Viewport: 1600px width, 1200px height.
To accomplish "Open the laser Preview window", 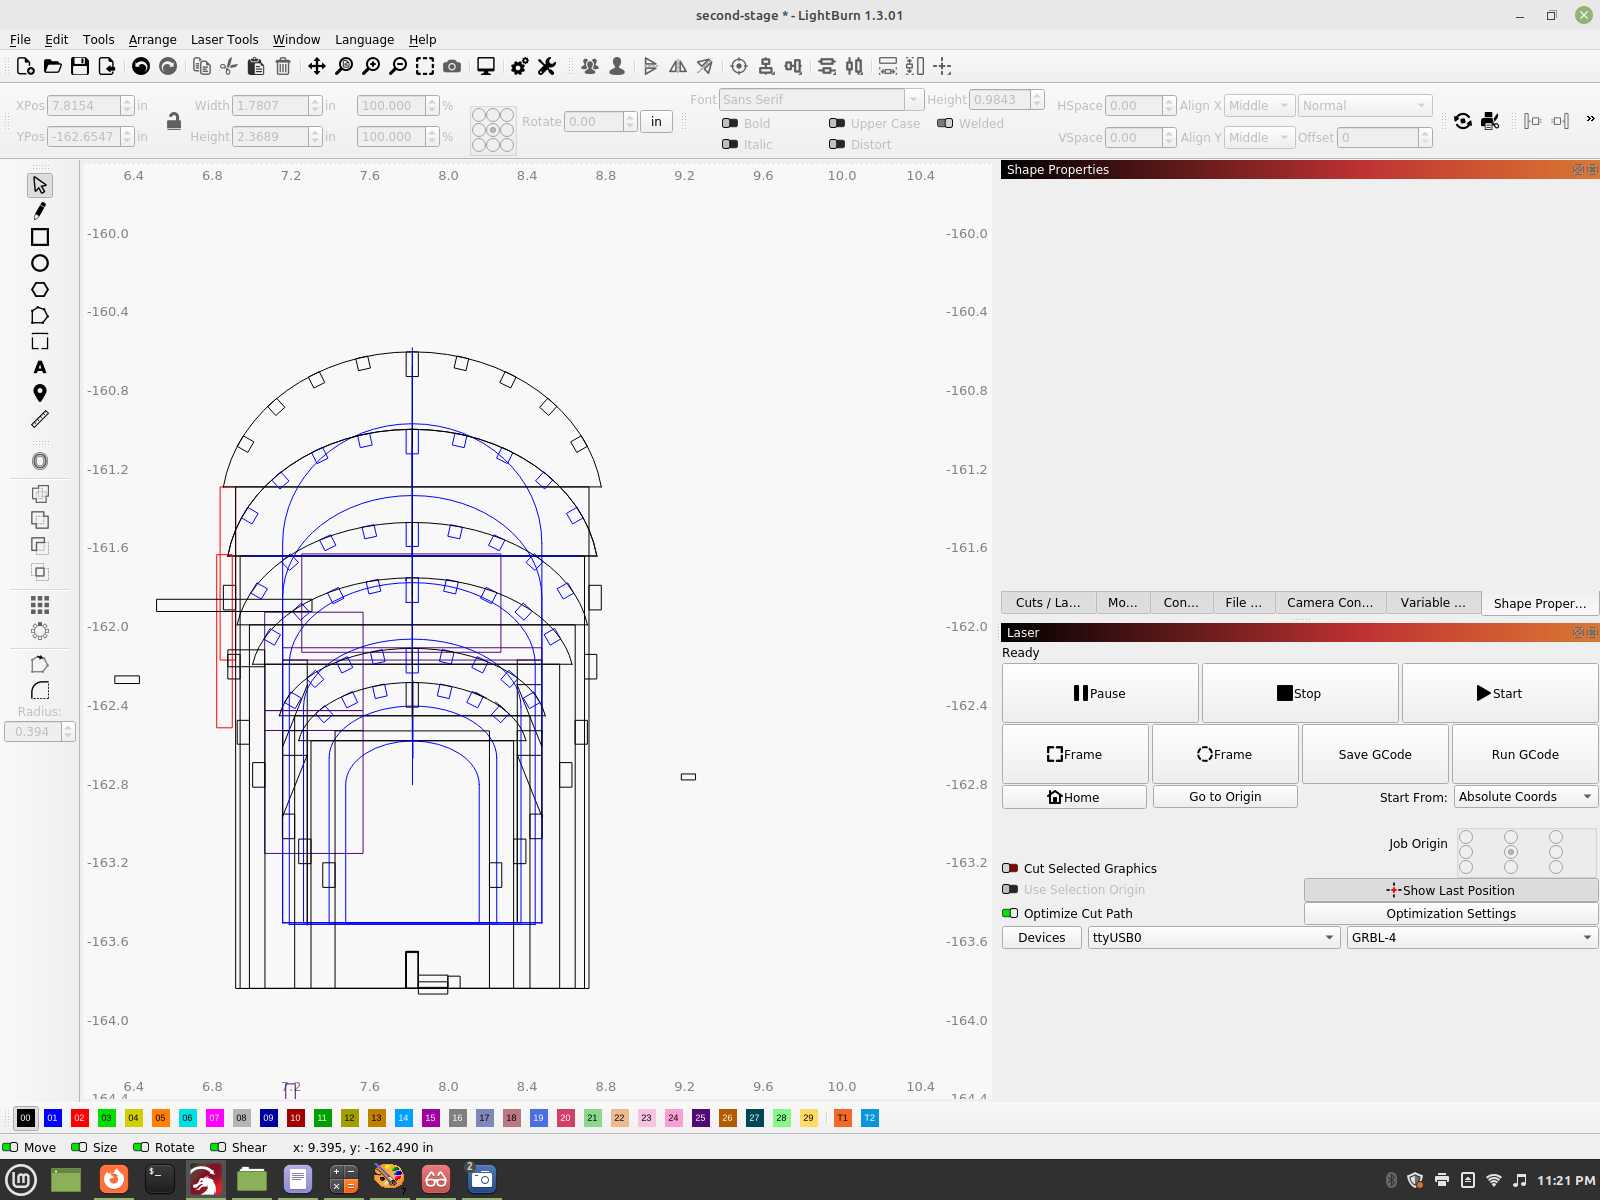I will coord(485,66).
